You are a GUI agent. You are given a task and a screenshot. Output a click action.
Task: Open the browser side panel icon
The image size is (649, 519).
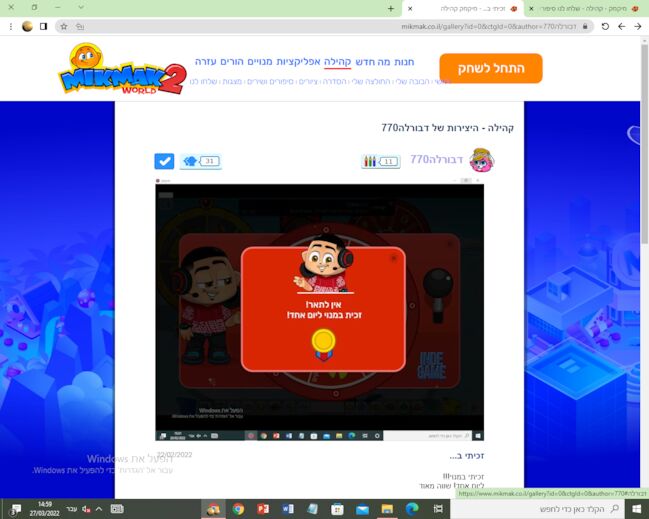coord(43,26)
